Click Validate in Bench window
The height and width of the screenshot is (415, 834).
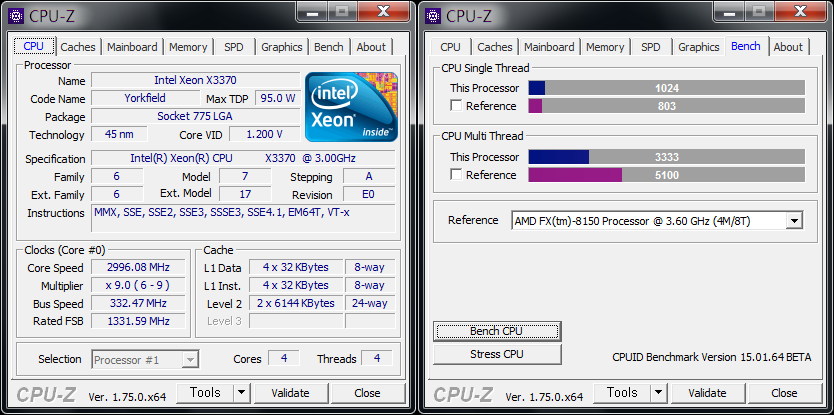point(707,393)
